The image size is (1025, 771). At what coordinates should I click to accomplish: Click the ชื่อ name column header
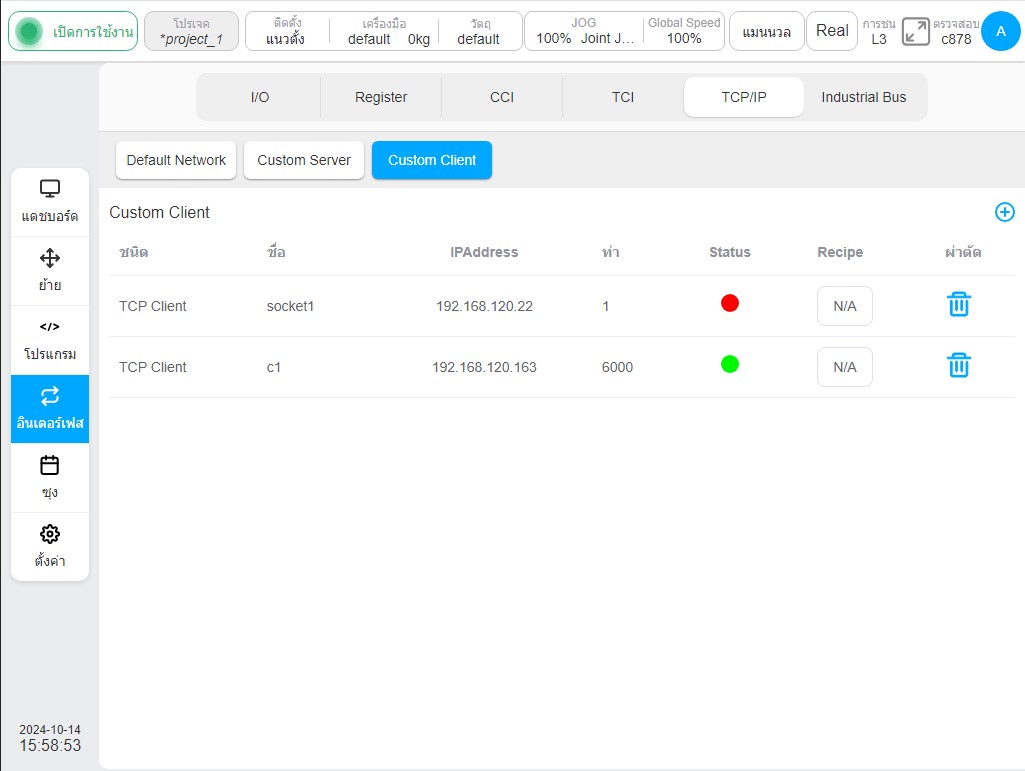pos(276,252)
